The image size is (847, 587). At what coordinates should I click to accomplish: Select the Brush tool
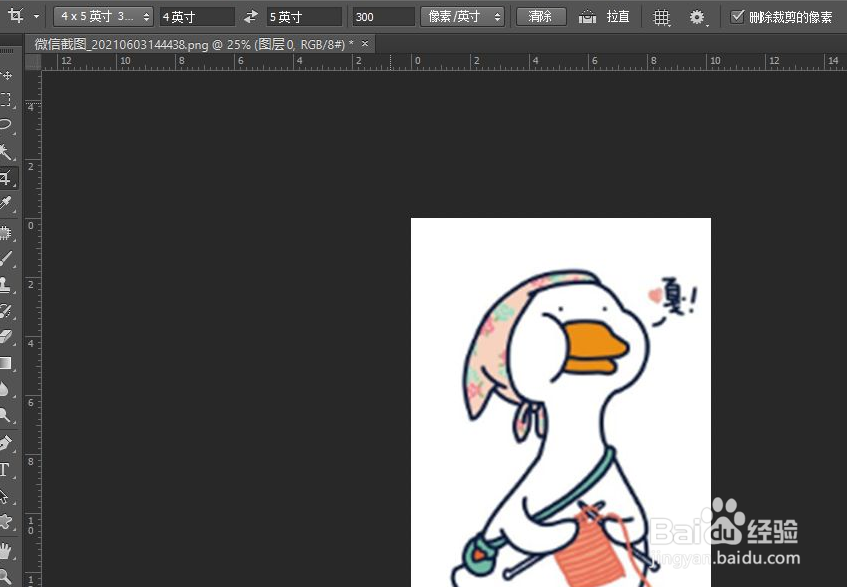pos(5,258)
